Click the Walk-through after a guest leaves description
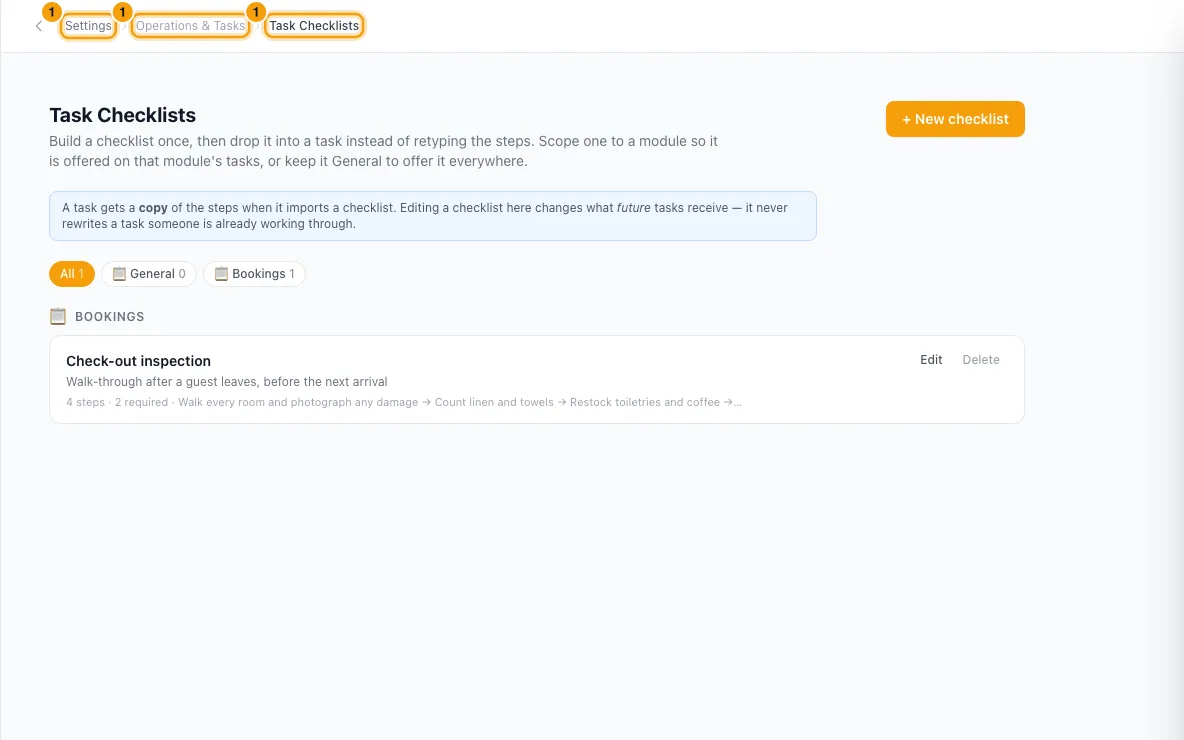The height and width of the screenshot is (740, 1184). 227,381
